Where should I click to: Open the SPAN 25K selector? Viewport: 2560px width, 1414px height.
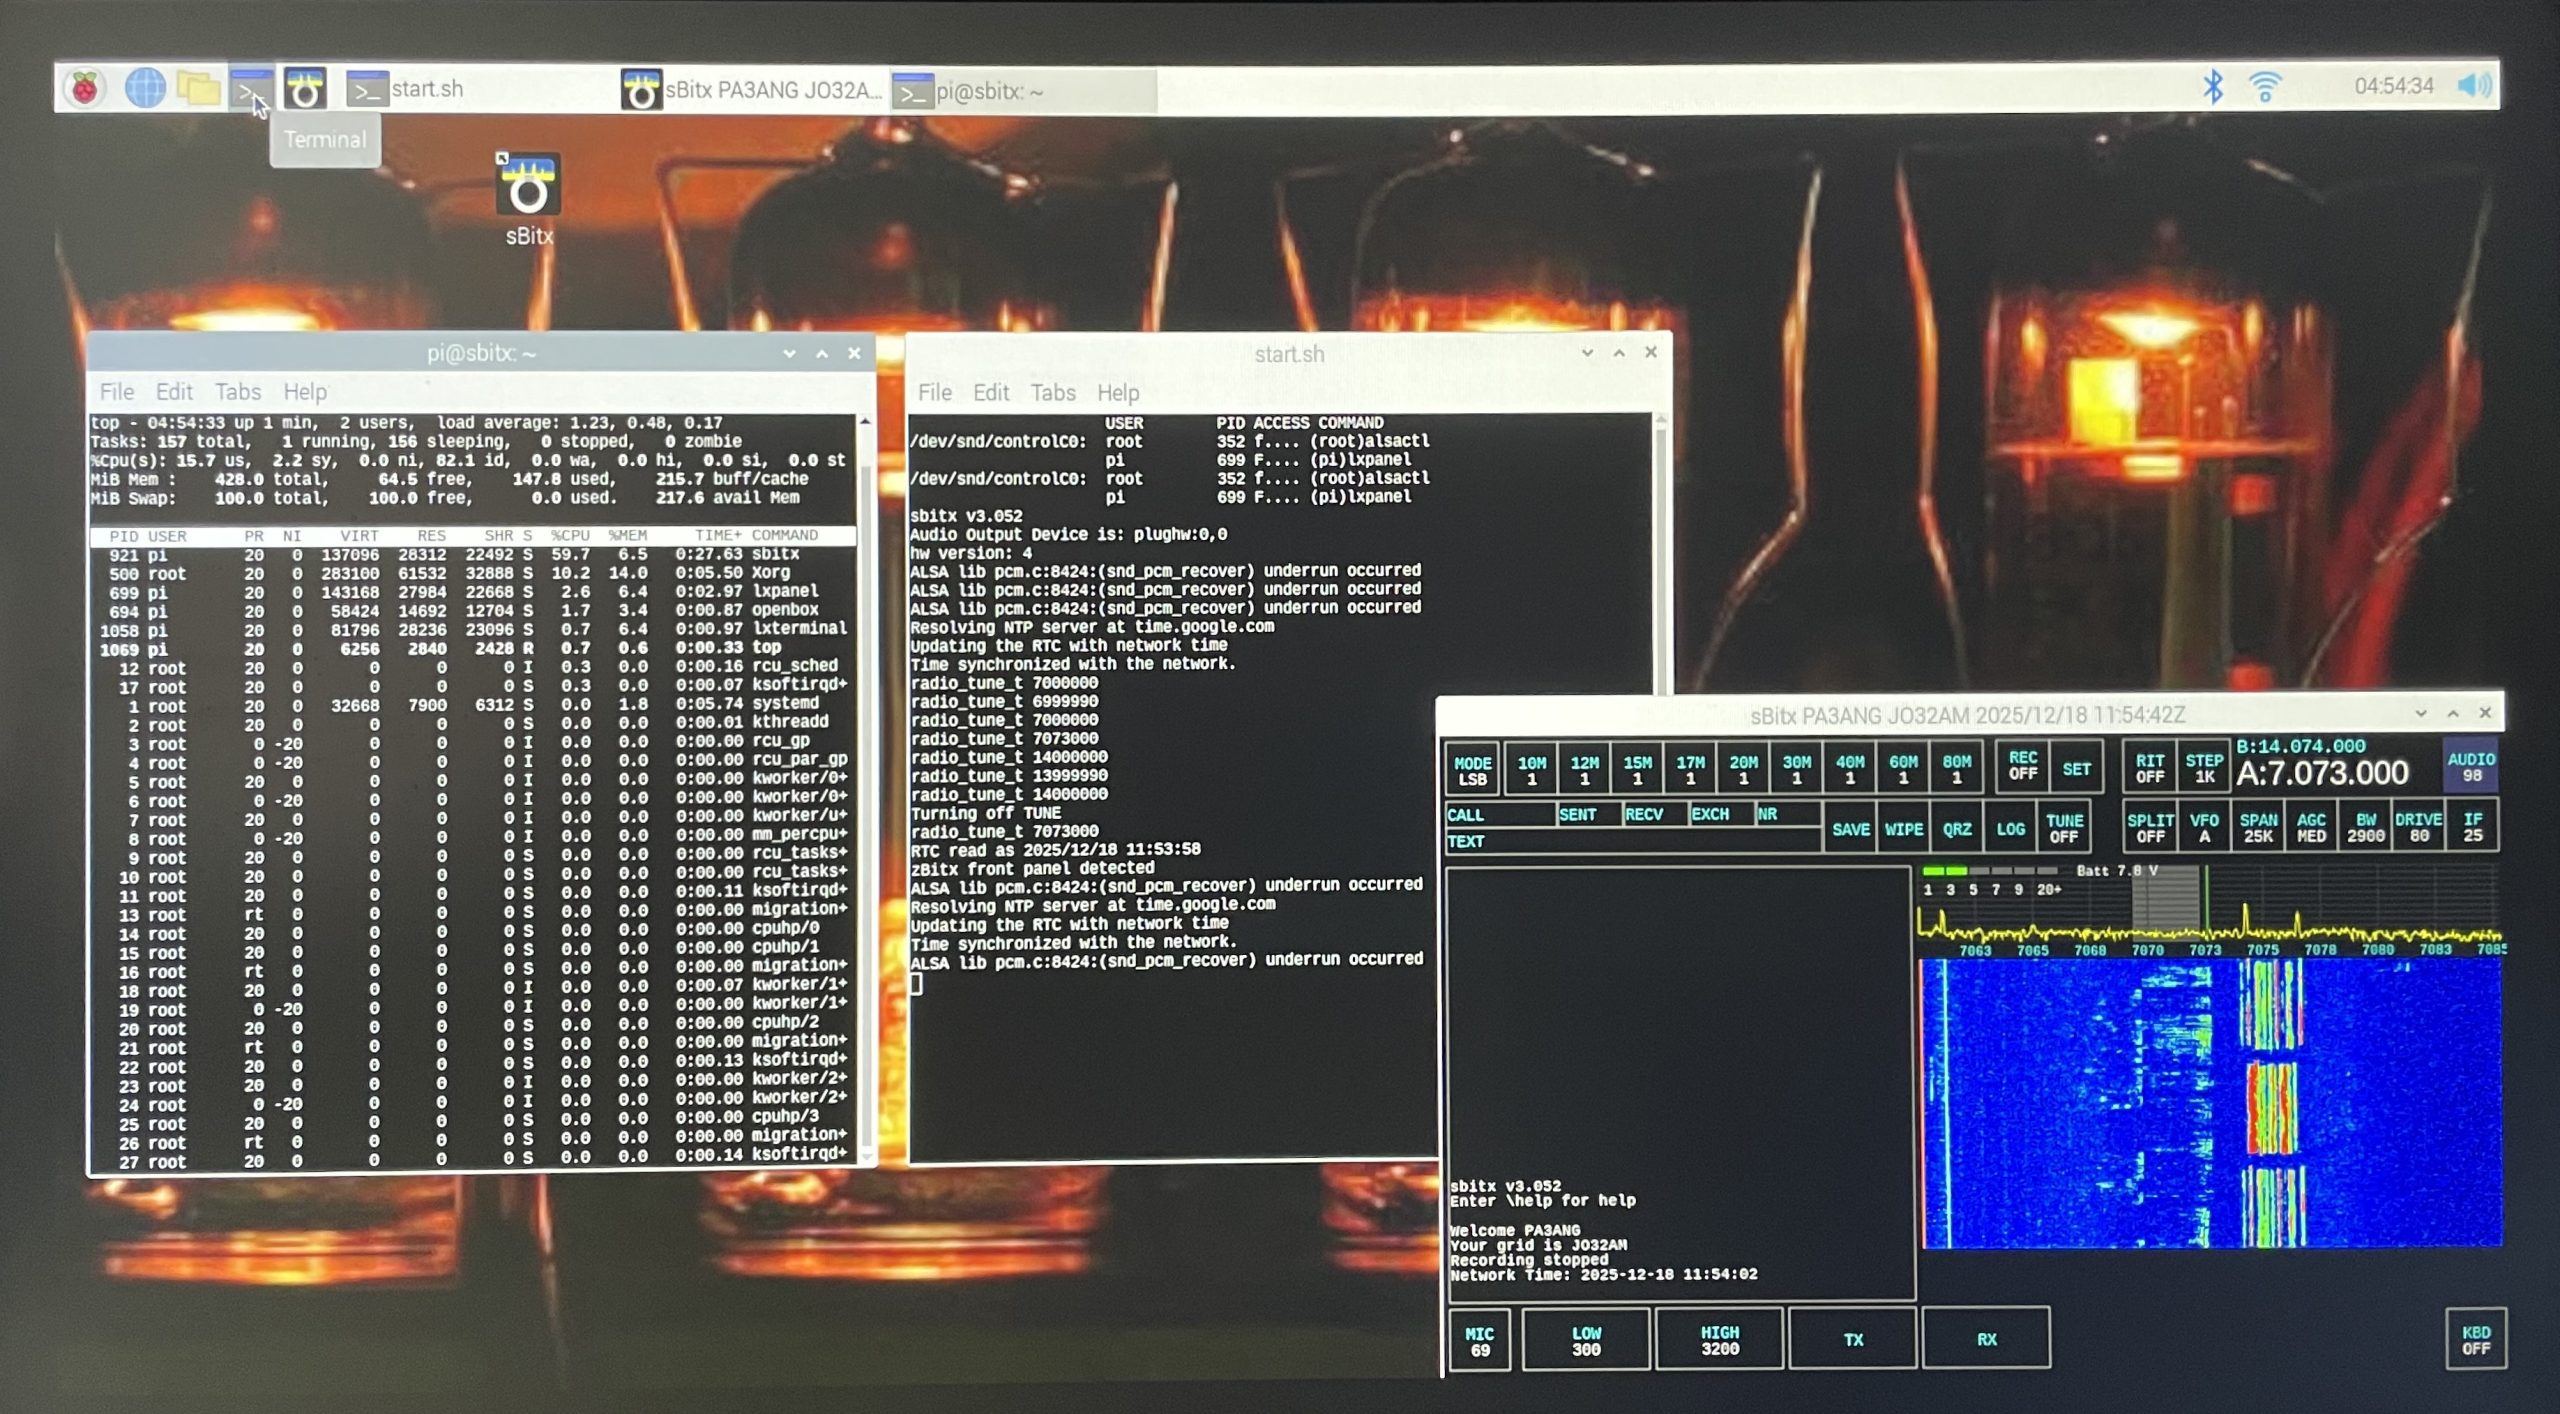pyautogui.click(x=2258, y=828)
